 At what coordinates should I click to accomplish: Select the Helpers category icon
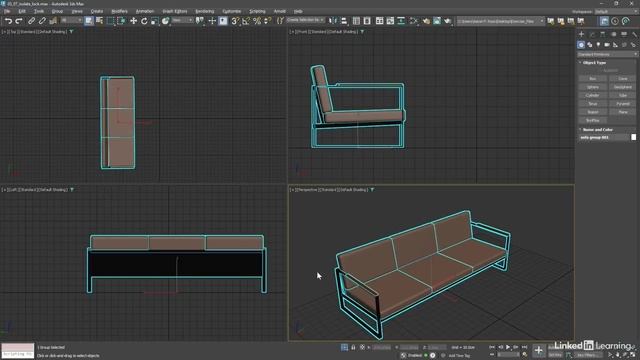(x=616, y=45)
